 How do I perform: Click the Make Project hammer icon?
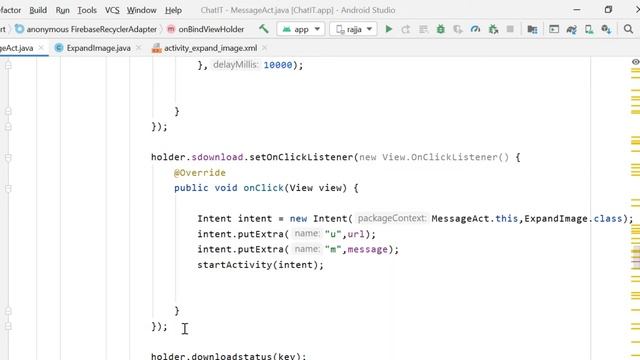264,29
